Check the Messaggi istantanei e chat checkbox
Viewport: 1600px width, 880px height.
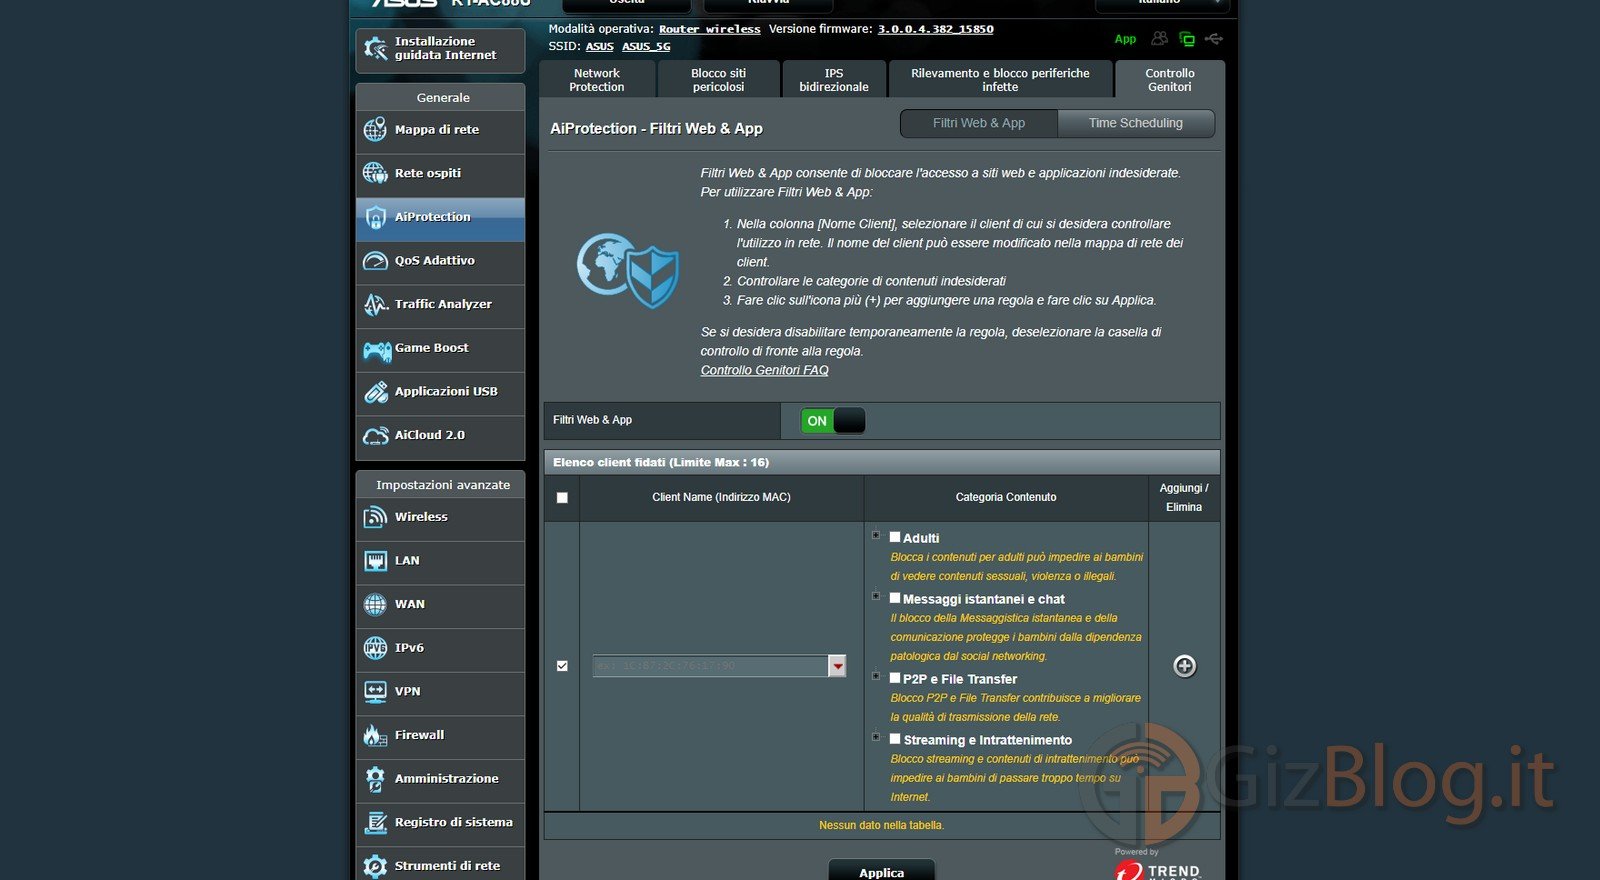[895, 598]
